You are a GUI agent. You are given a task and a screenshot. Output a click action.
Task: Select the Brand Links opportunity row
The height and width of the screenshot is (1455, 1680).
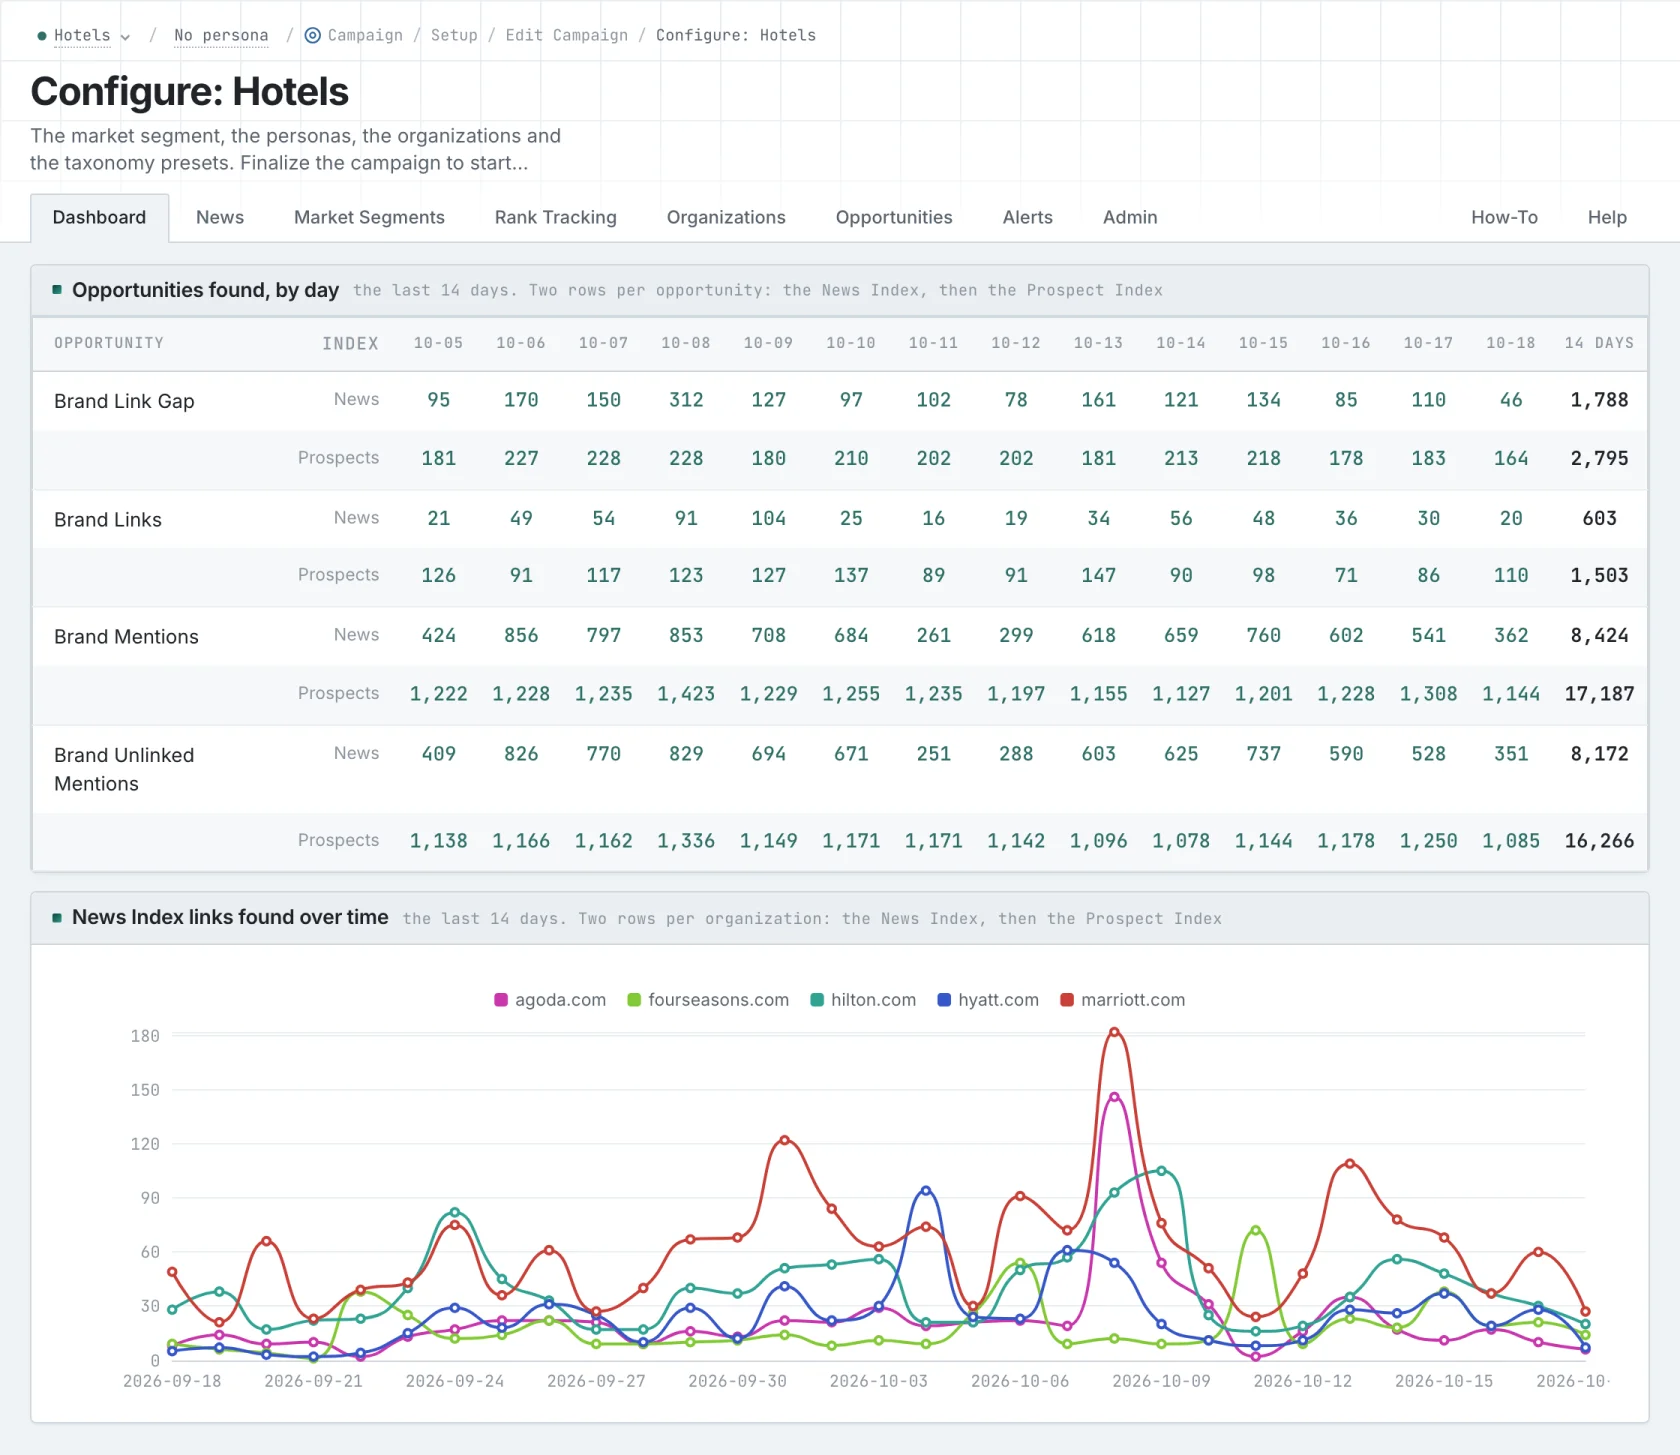click(x=108, y=520)
